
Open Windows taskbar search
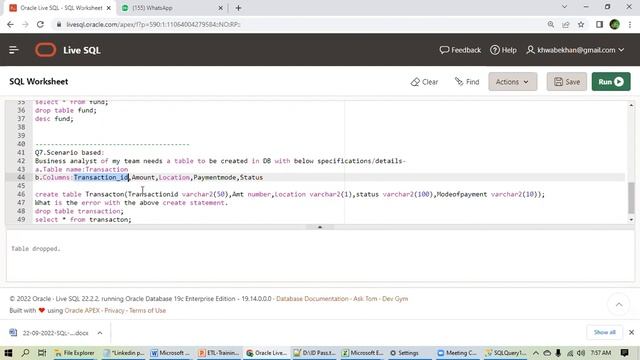point(25,353)
